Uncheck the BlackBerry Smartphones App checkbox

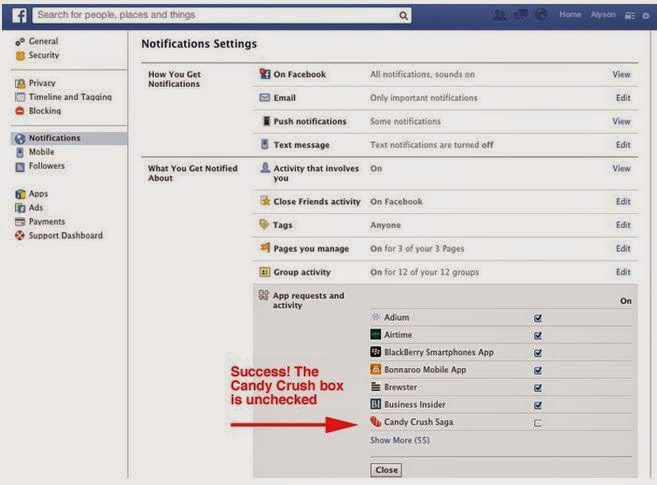pos(538,353)
